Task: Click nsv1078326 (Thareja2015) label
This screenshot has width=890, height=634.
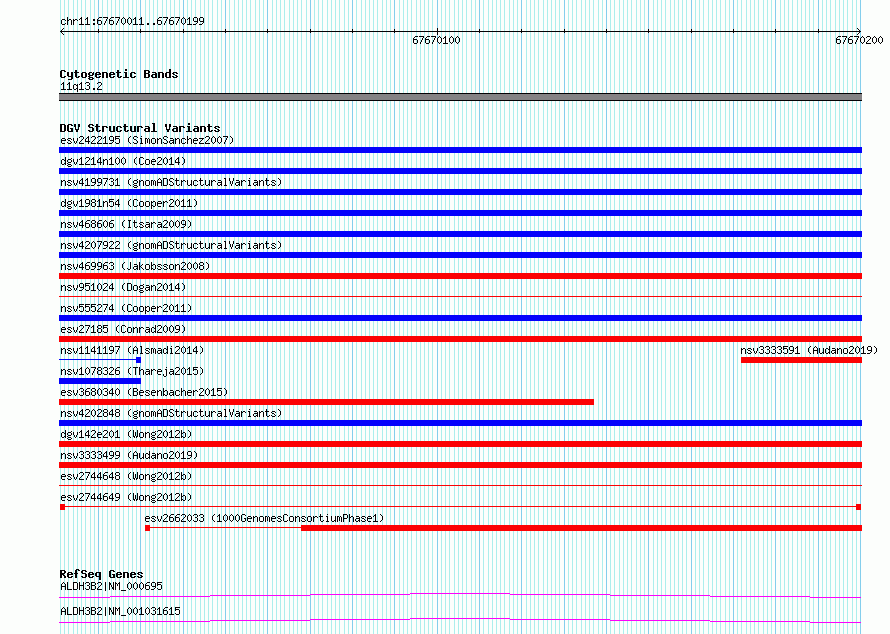Action: coord(132,371)
